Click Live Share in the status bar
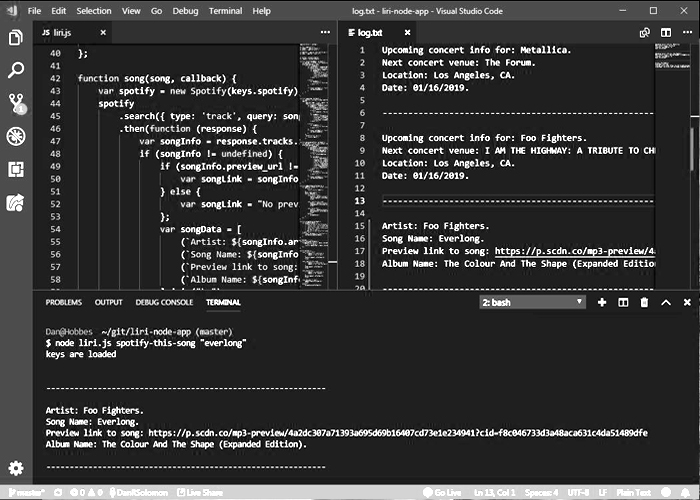This screenshot has width=700, height=500. coord(200,492)
